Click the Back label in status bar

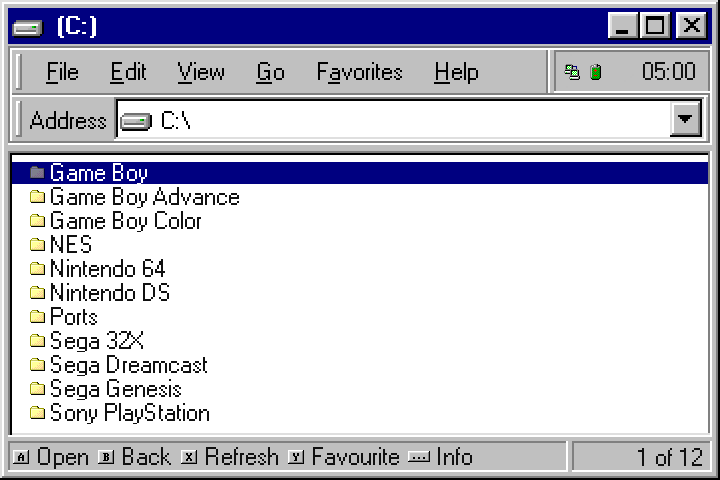(146, 457)
